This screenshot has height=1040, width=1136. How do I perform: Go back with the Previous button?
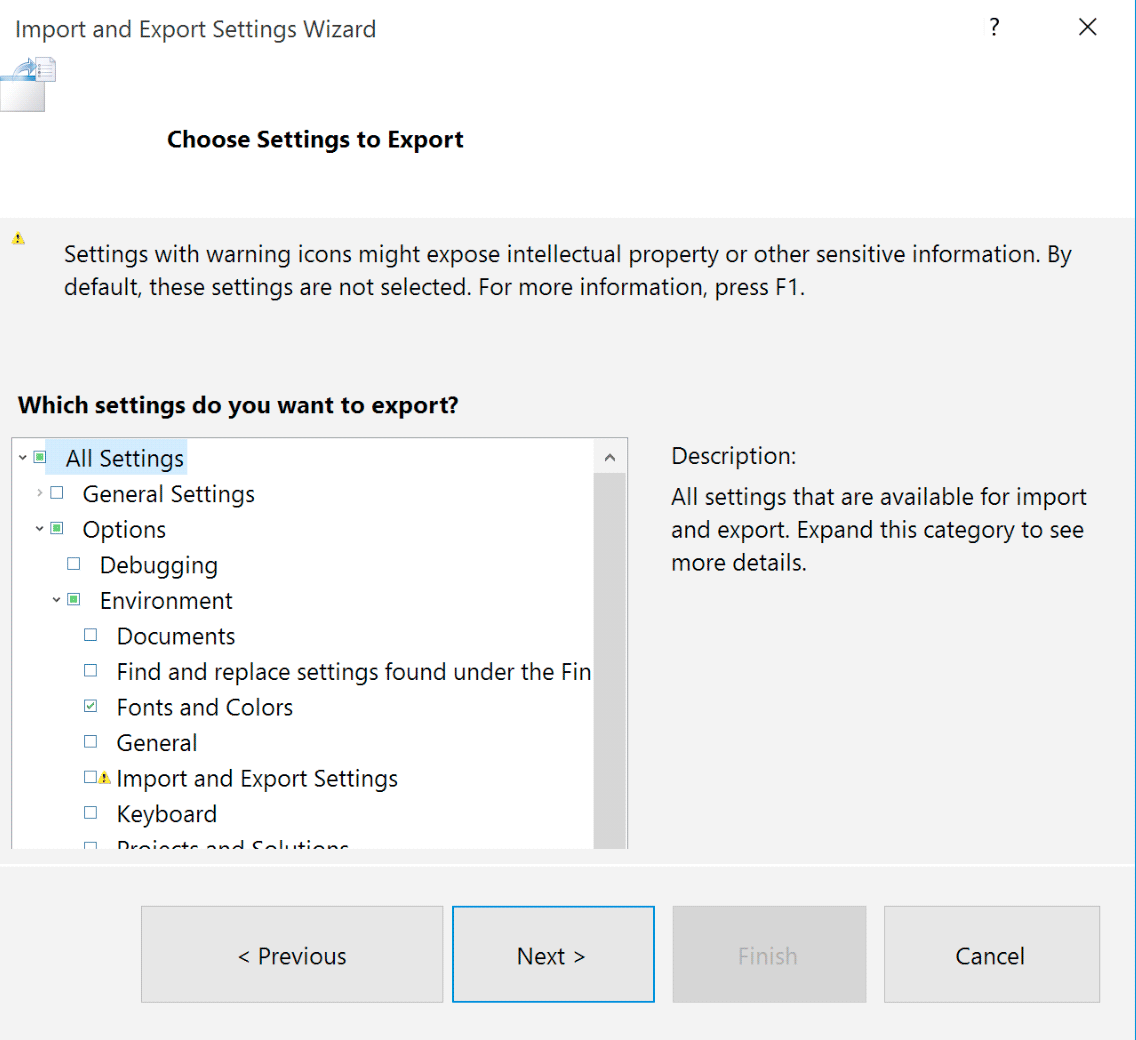pos(292,955)
